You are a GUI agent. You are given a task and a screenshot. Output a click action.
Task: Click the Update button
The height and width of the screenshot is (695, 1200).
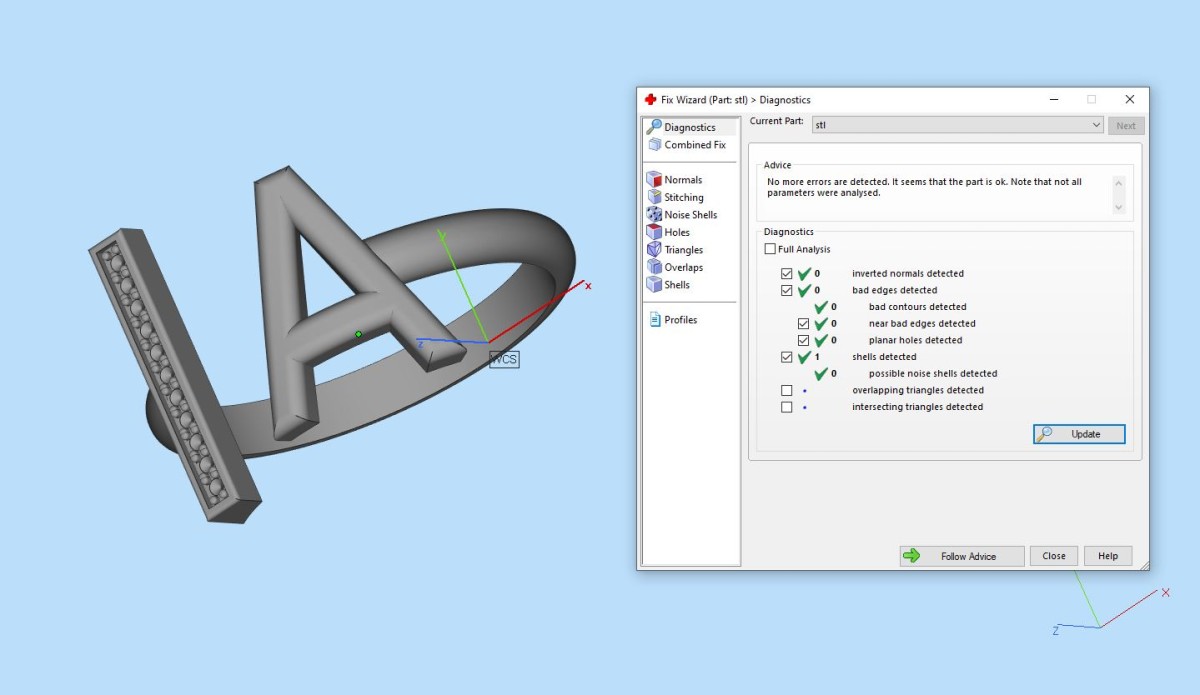coord(1079,434)
